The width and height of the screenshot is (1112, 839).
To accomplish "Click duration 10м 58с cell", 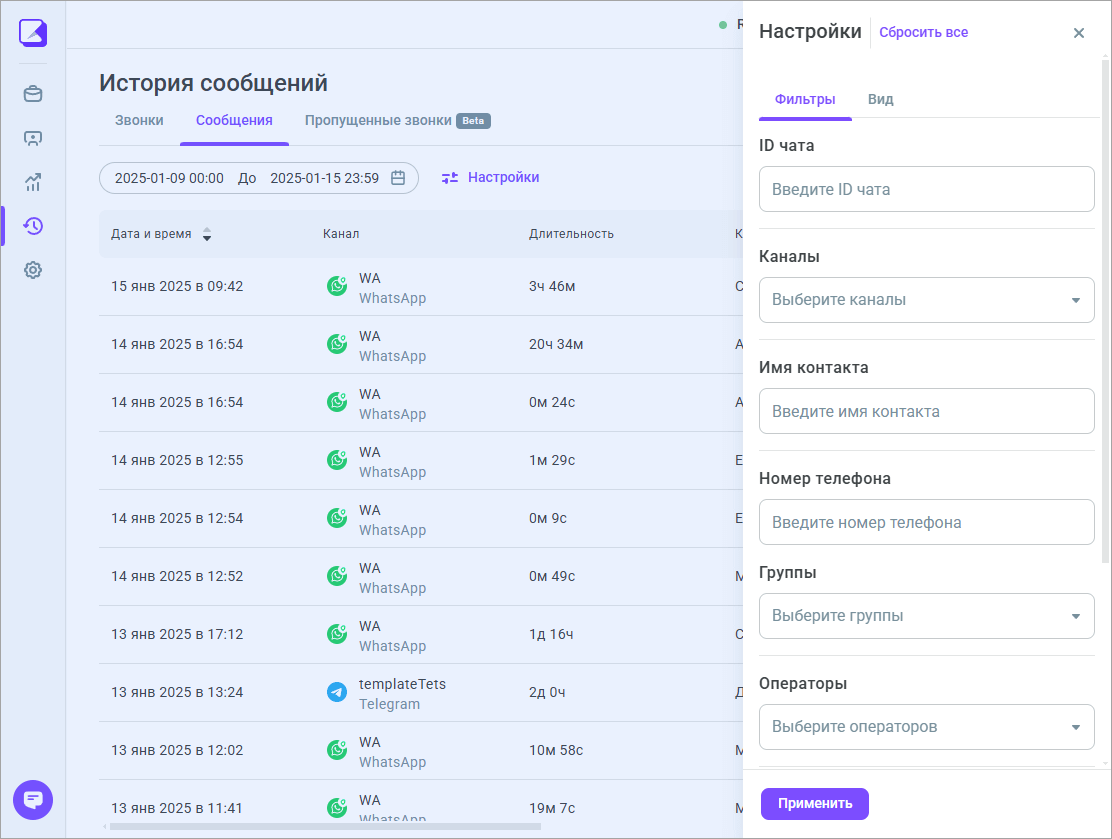I will (x=556, y=750).
